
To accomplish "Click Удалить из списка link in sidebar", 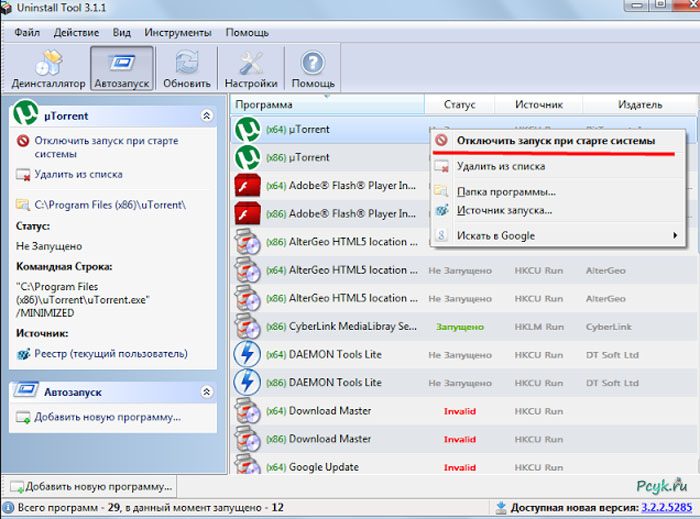I will pos(79,174).
